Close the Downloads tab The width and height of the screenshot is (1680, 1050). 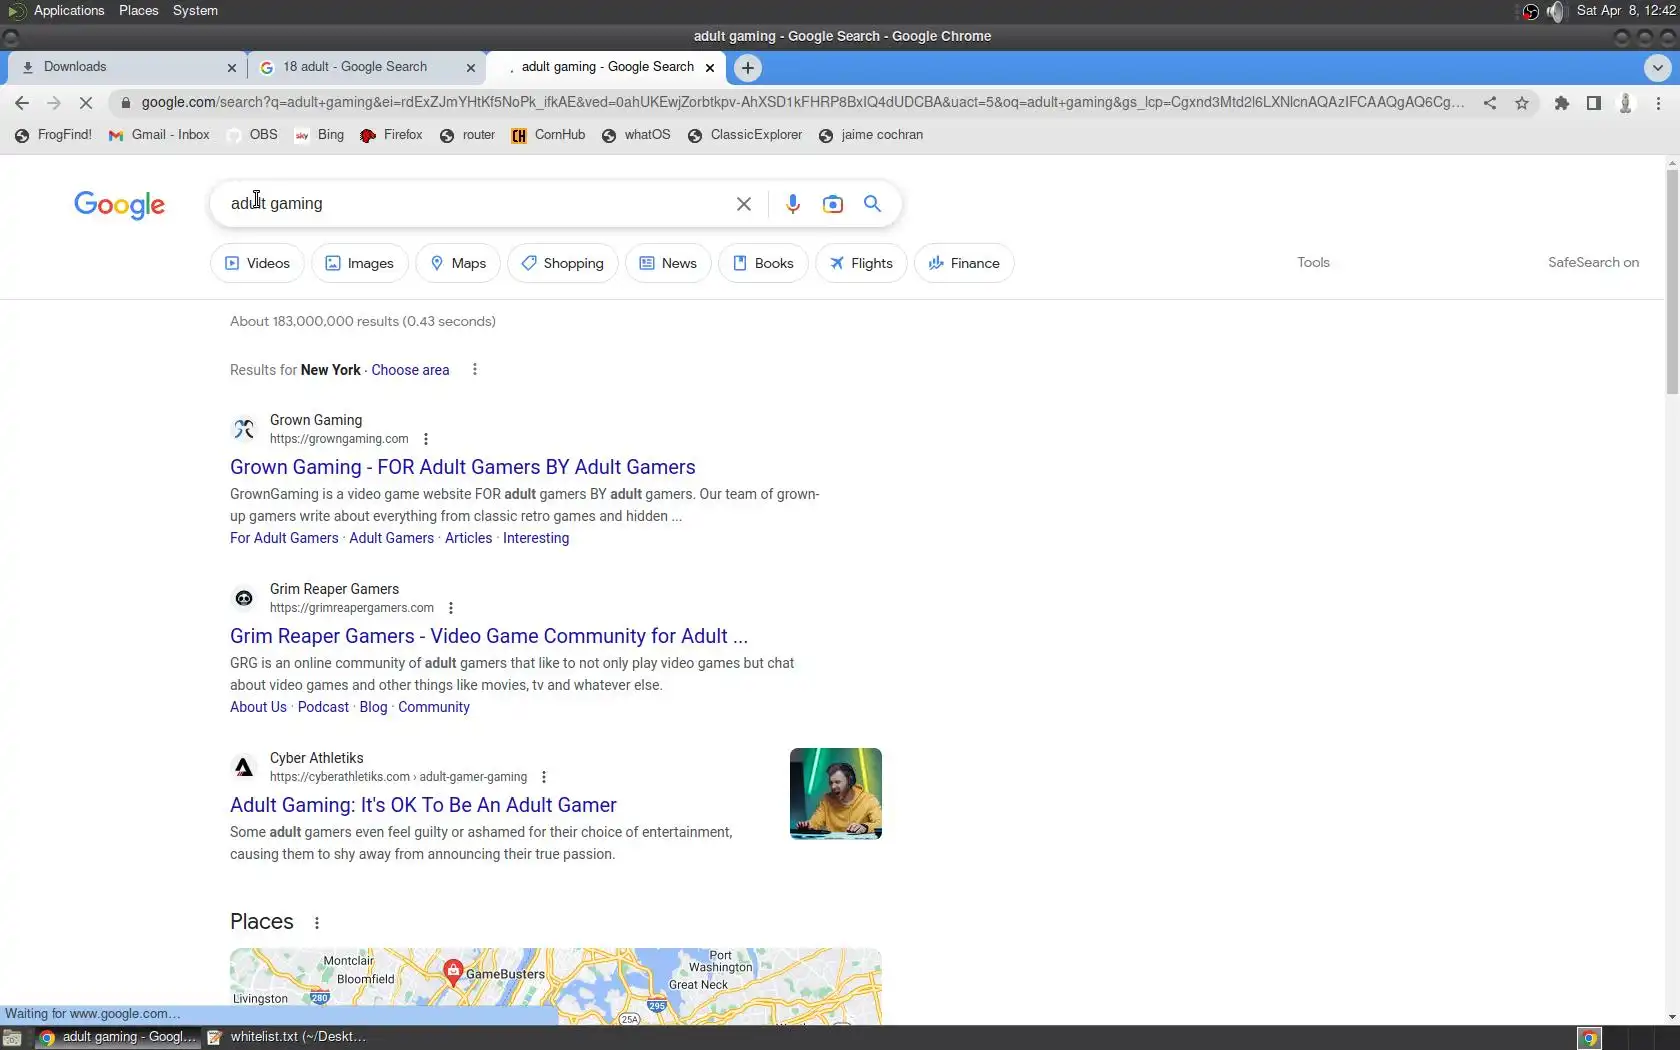pos(232,68)
